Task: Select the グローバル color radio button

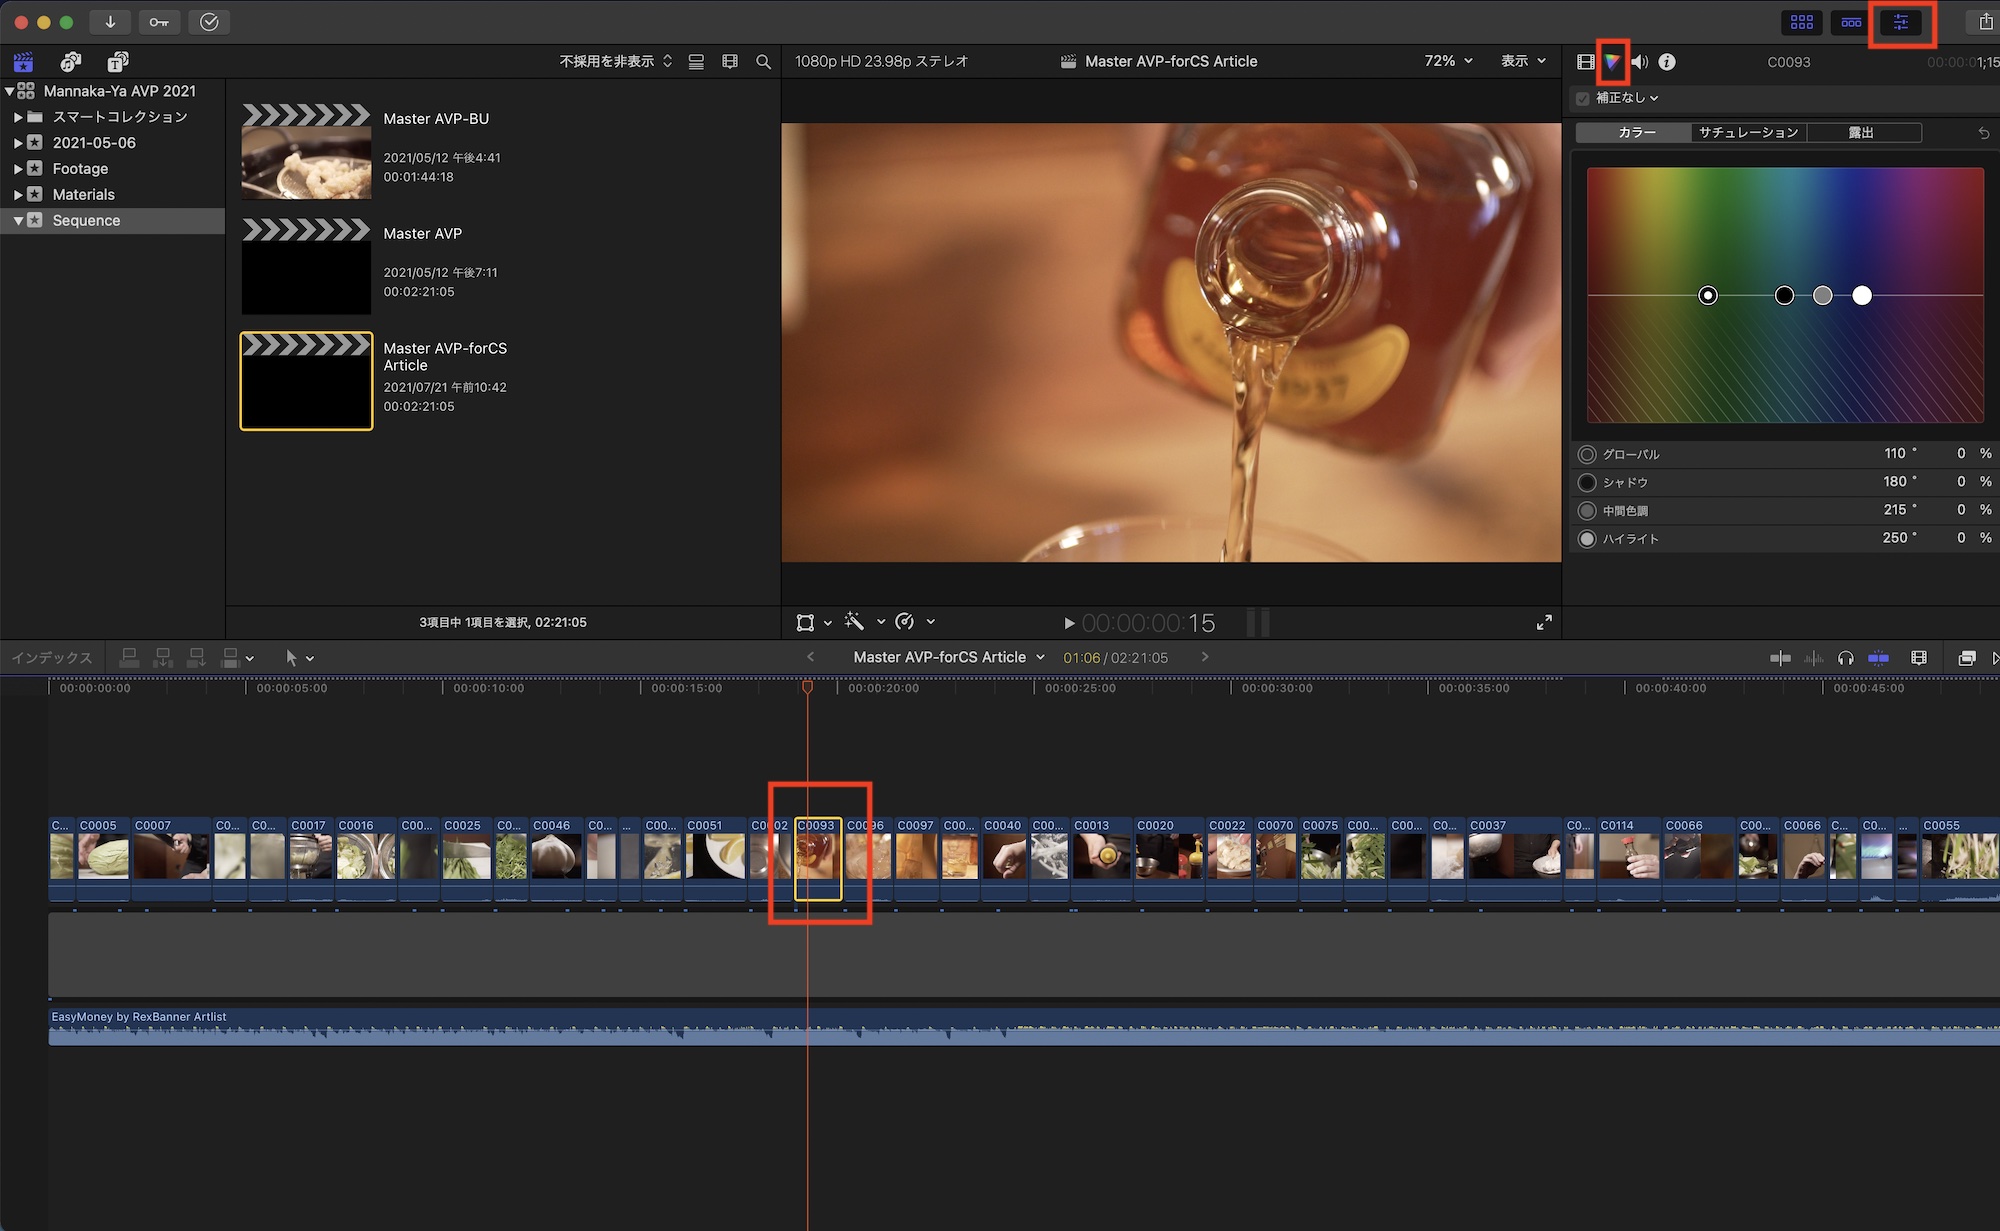Action: pos(1587,454)
